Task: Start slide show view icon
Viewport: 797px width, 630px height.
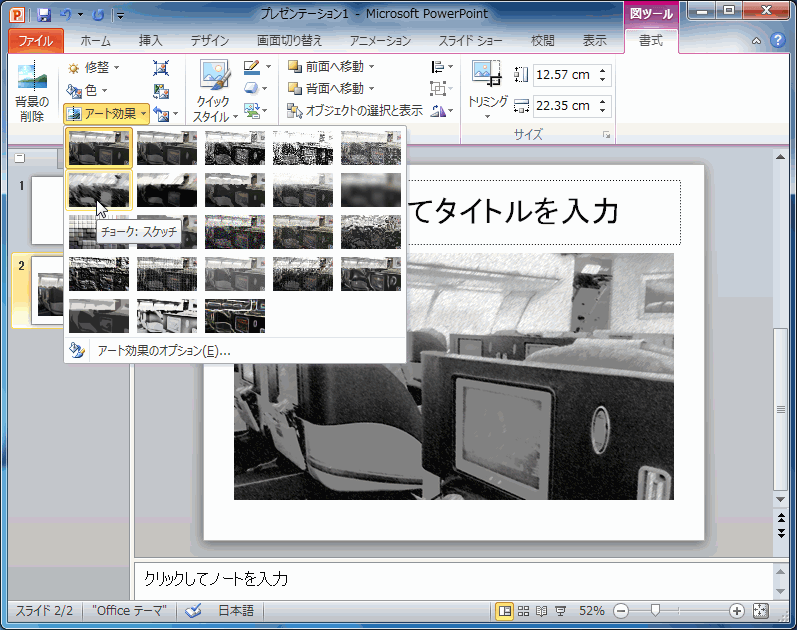Action: [x=561, y=611]
